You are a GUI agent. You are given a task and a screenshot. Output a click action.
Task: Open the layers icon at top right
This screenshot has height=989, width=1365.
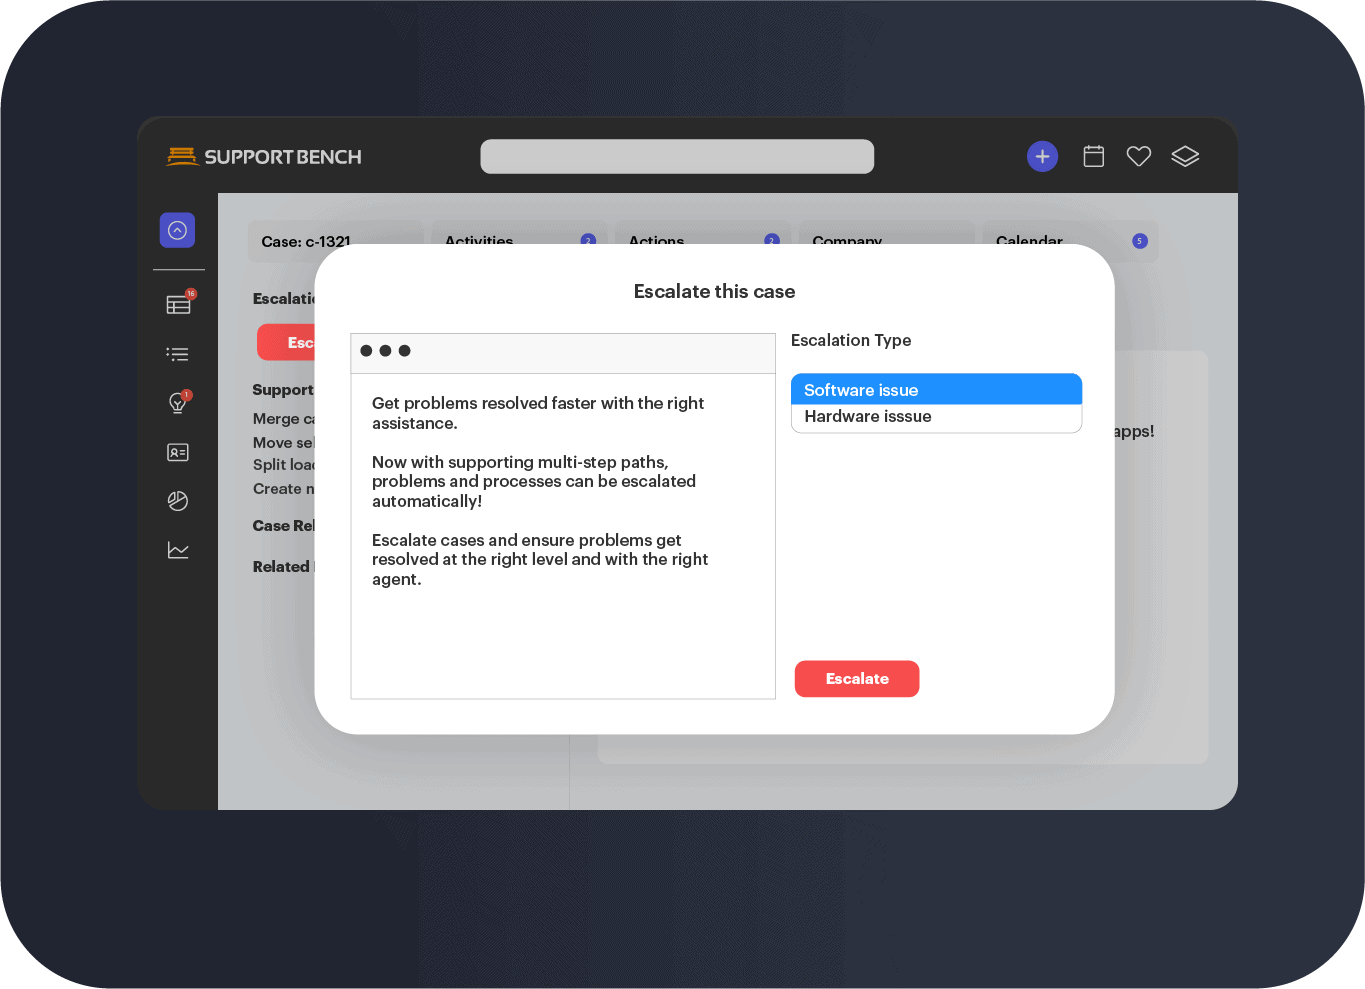1185,156
